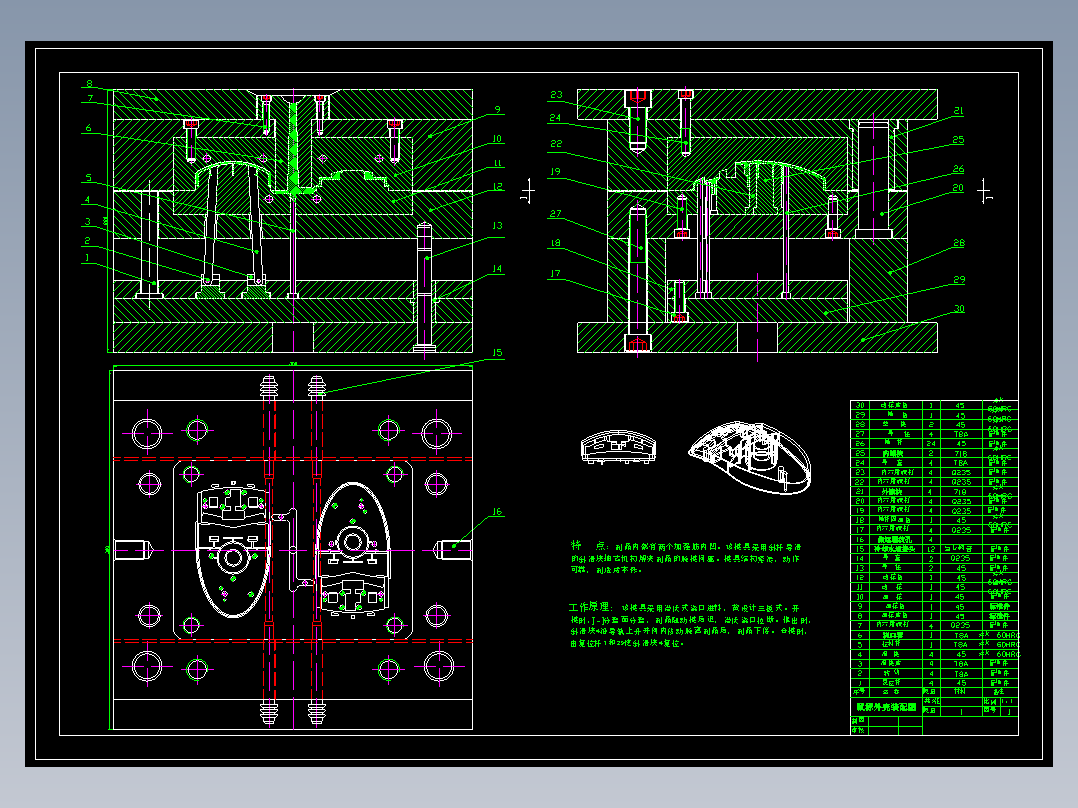The width and height of the screenshot is (1078, 808).
Task: Select the section mark beside right section view
Action: click(984, 190)
